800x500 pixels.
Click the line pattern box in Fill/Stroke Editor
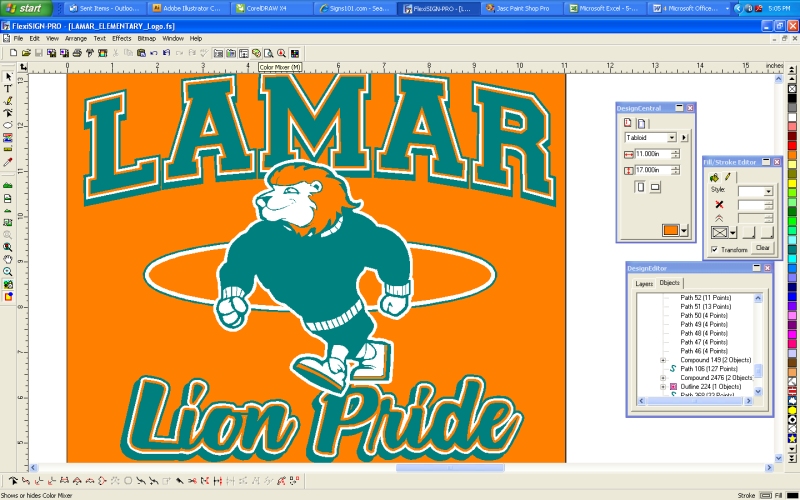[719, 233]
